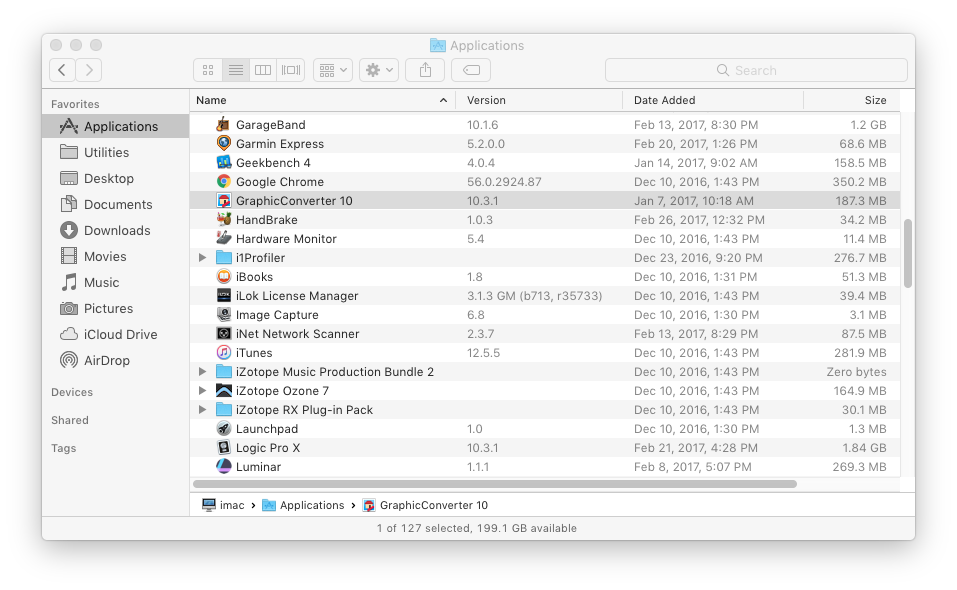
Task: Click imac in the path bar
Action: point(223,505)
